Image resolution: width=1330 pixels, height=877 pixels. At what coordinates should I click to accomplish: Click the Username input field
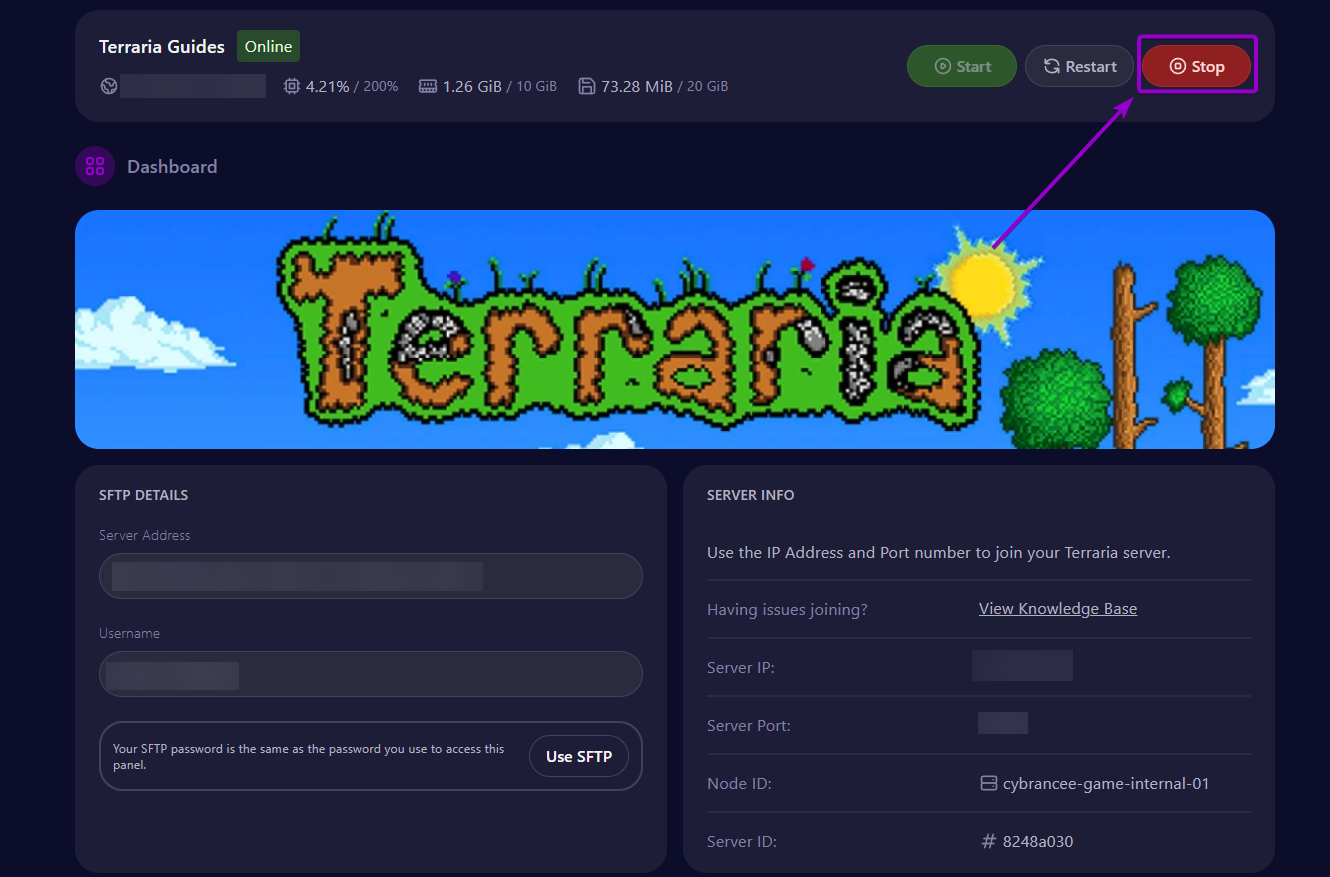(x=370, y=674)
